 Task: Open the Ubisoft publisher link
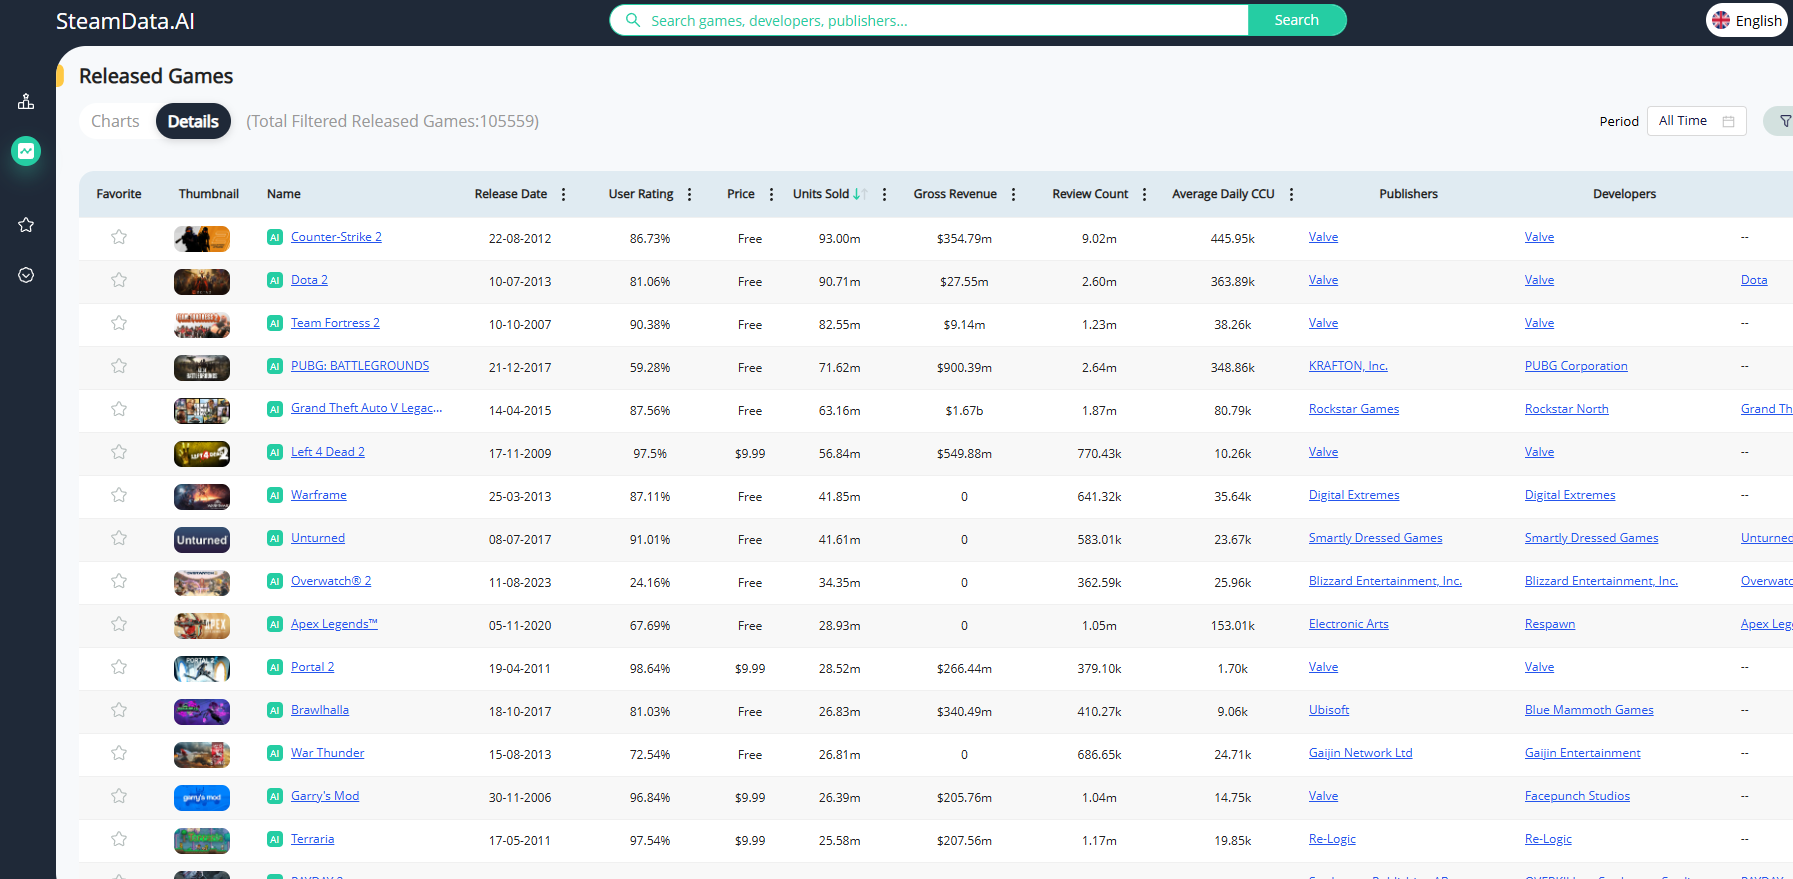click(x=1329, y=710)
